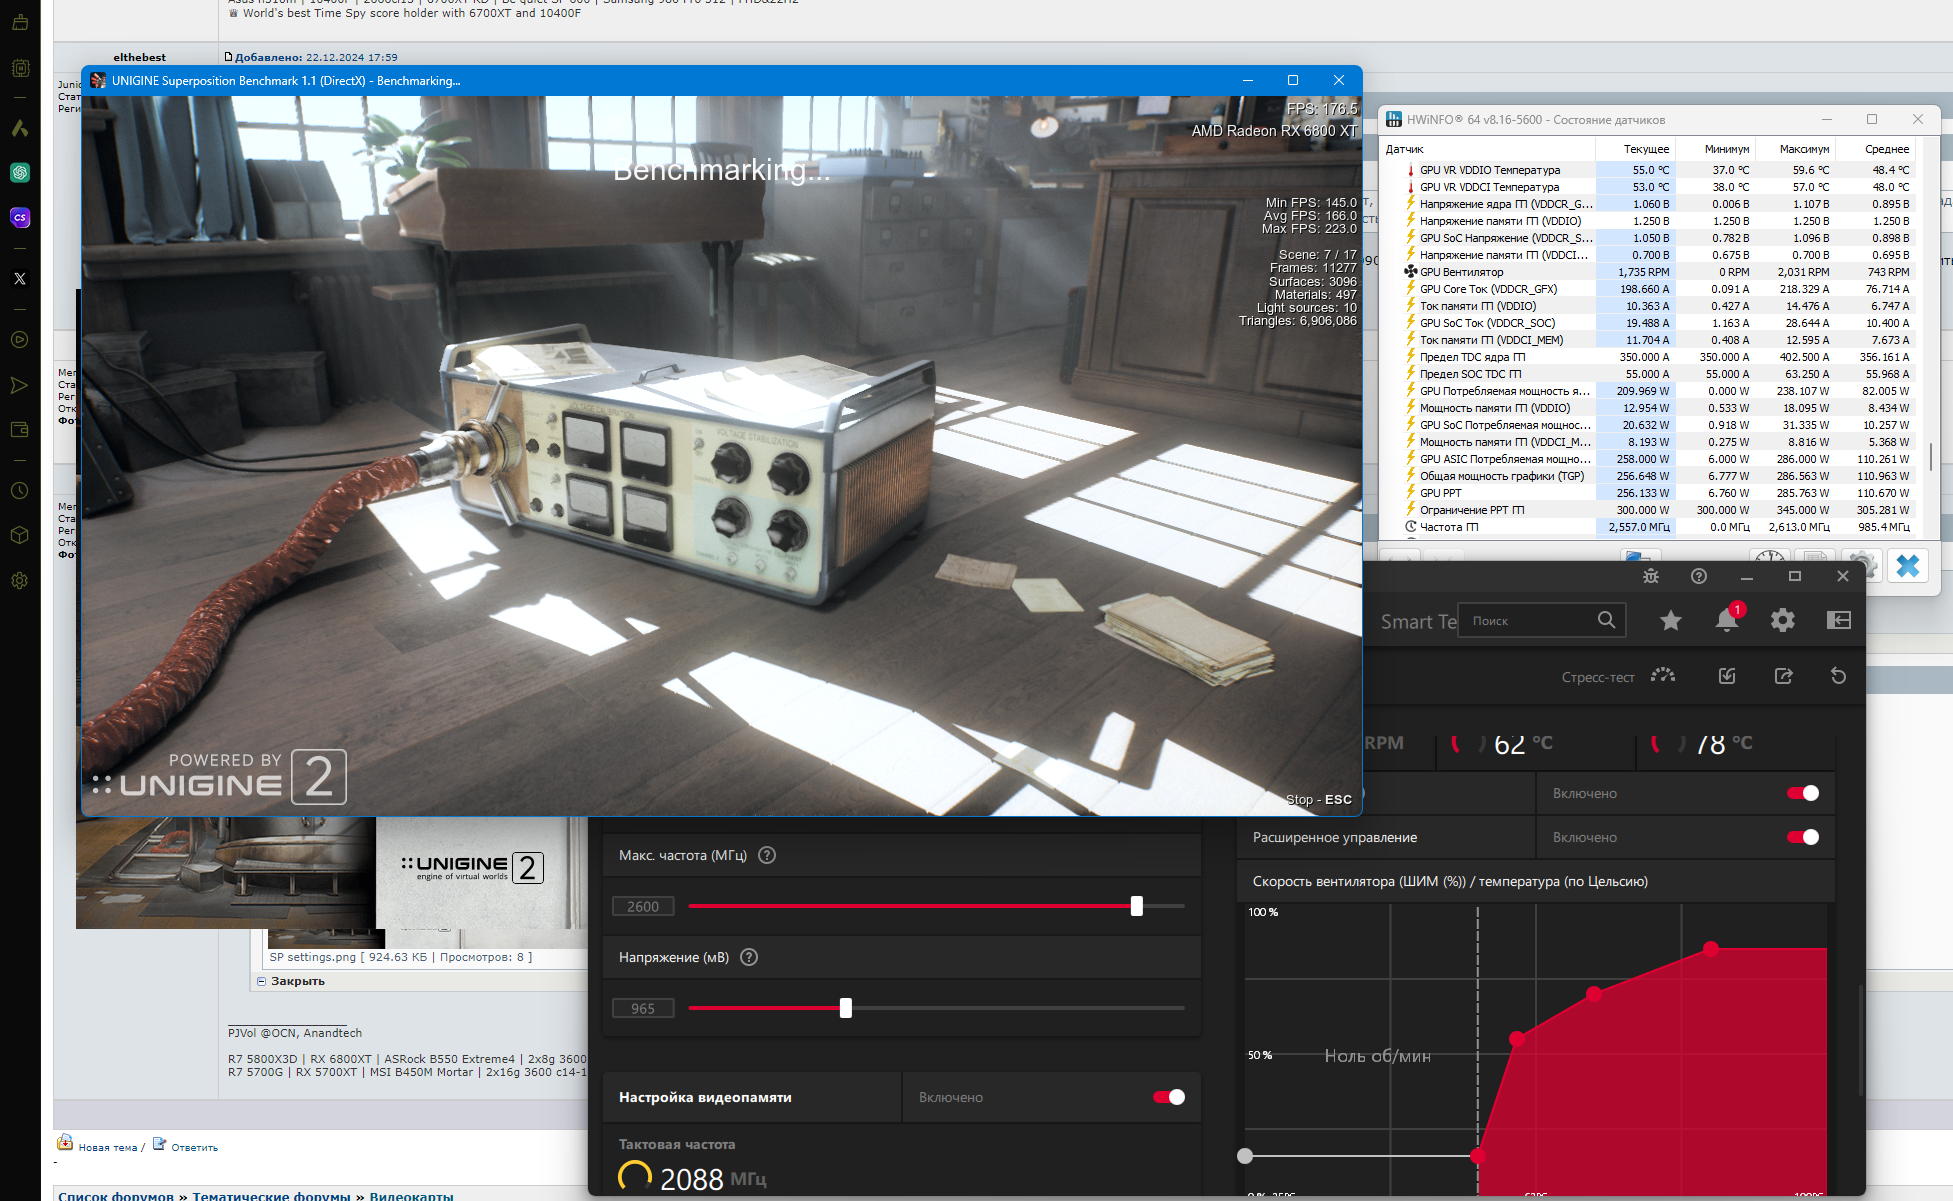Open the notifications bell with badge
The width and height of the screenshot is (1953, 1201).
(x=1726, y=620)
